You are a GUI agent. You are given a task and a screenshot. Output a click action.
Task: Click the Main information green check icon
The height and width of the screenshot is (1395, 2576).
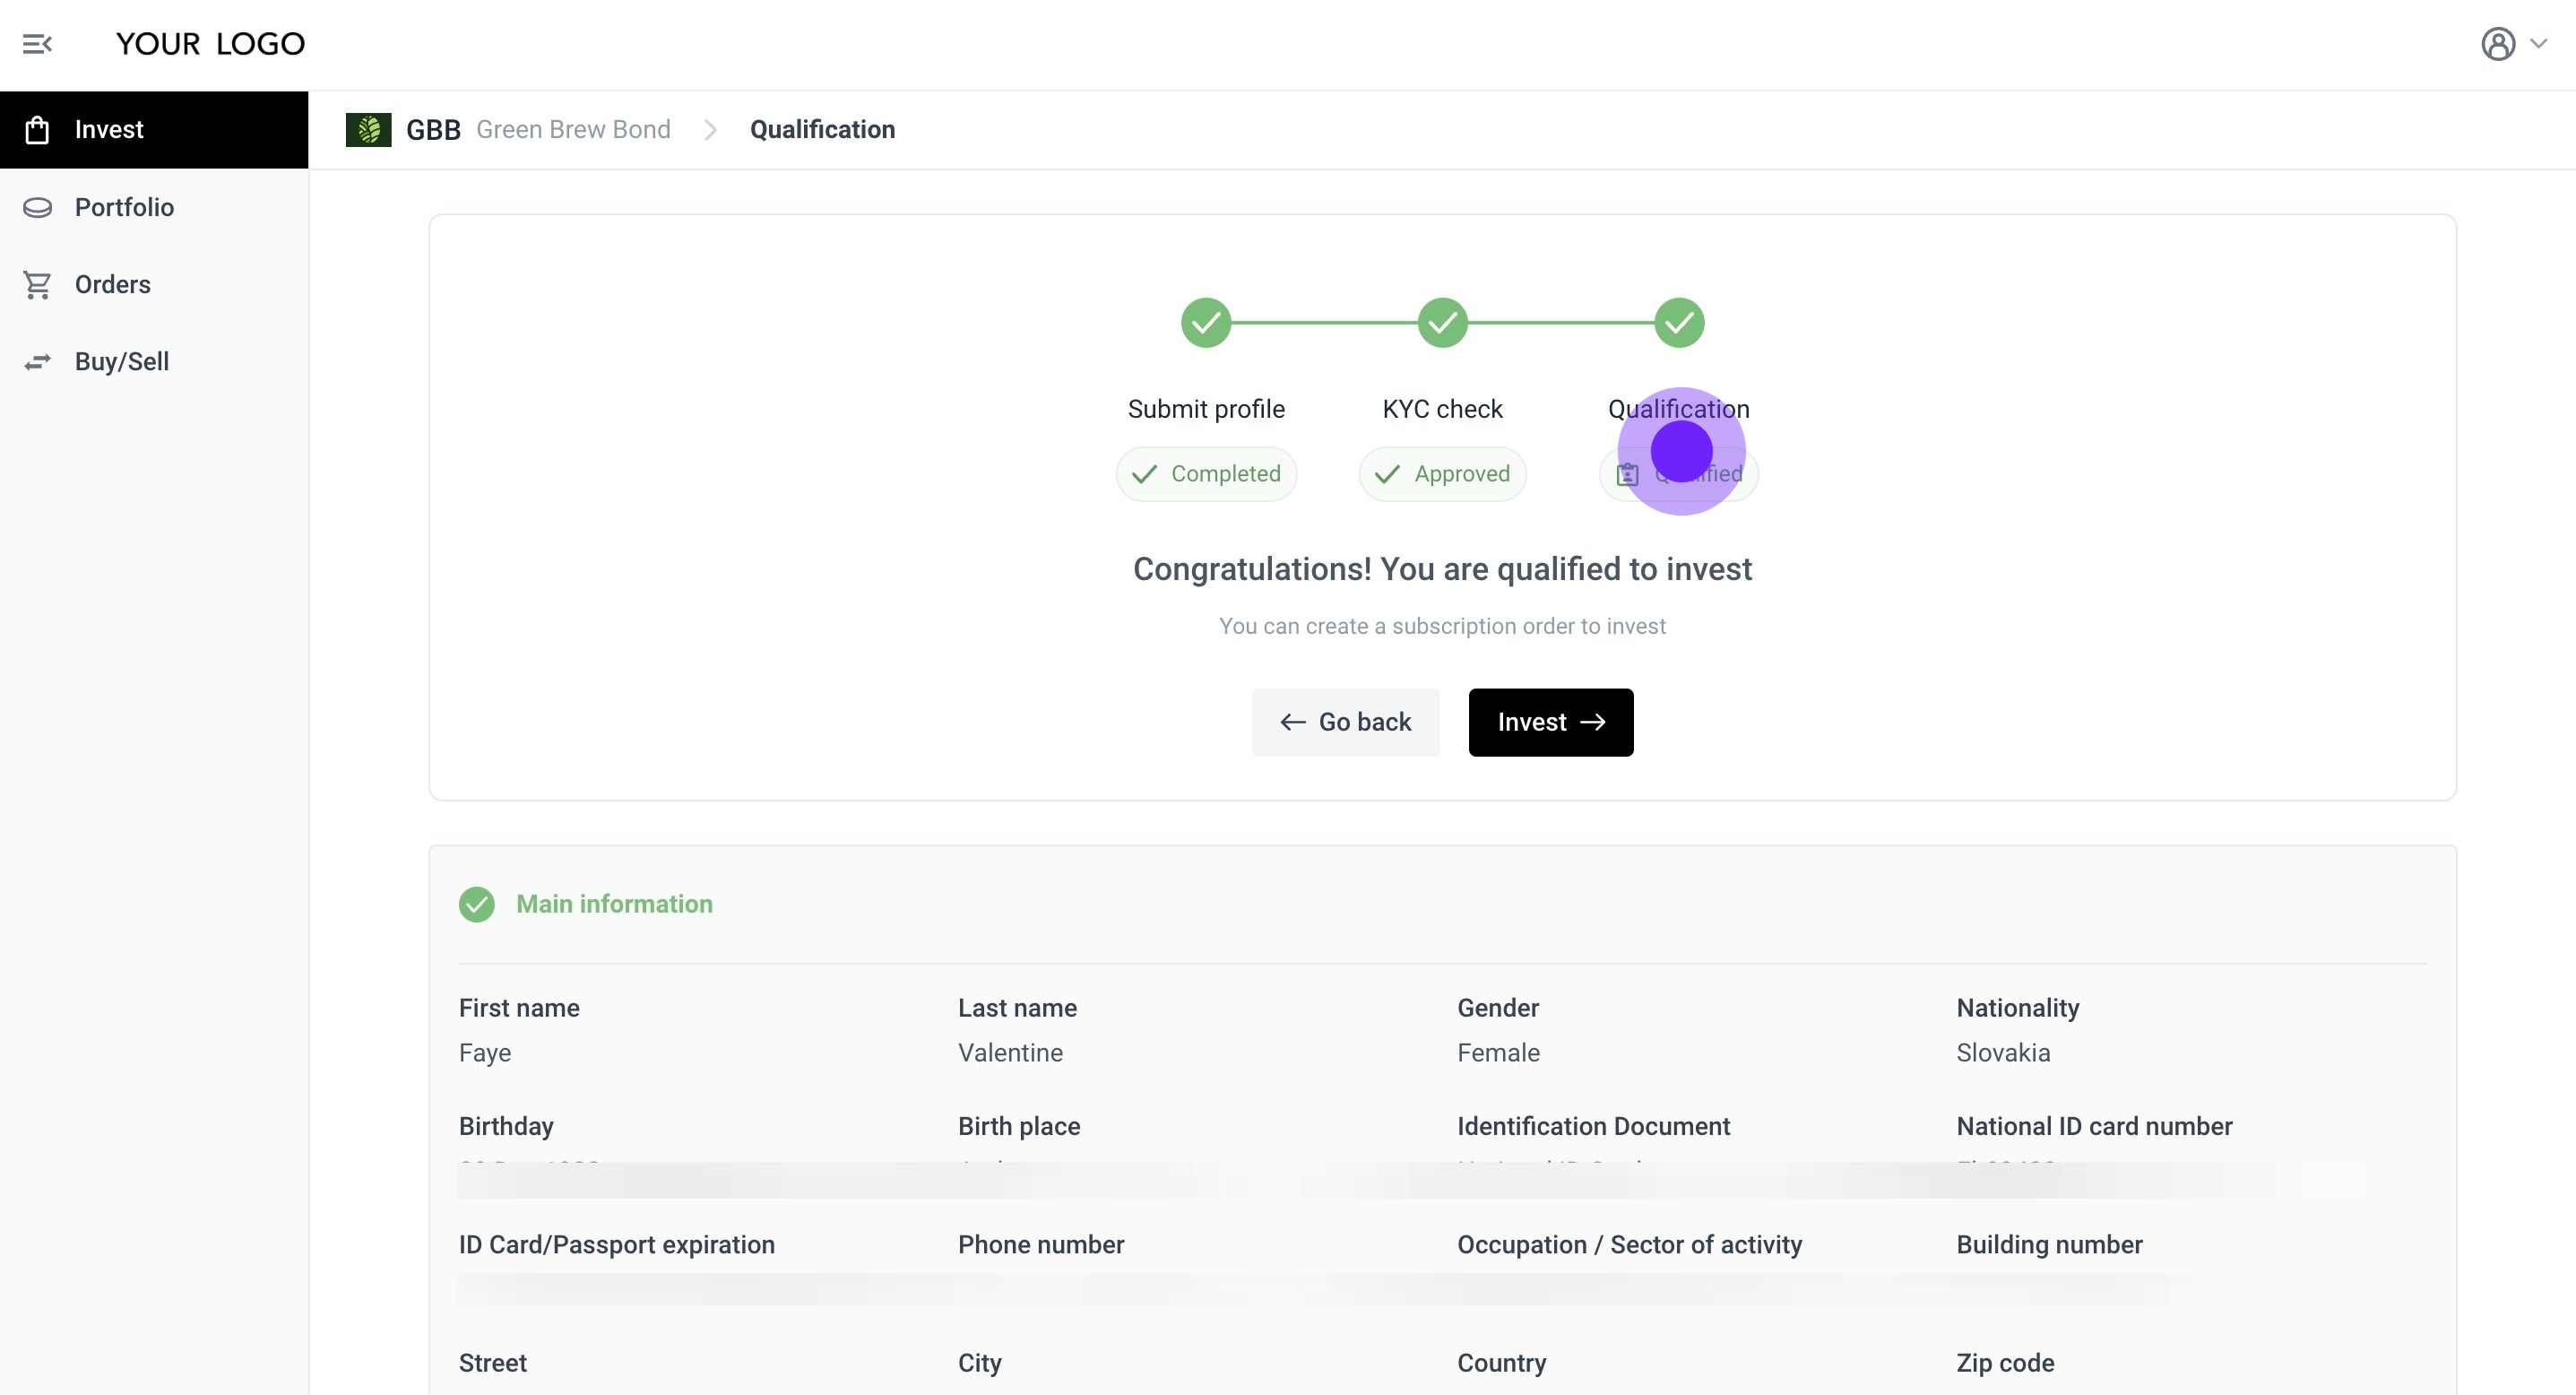(x=477, y=904)
